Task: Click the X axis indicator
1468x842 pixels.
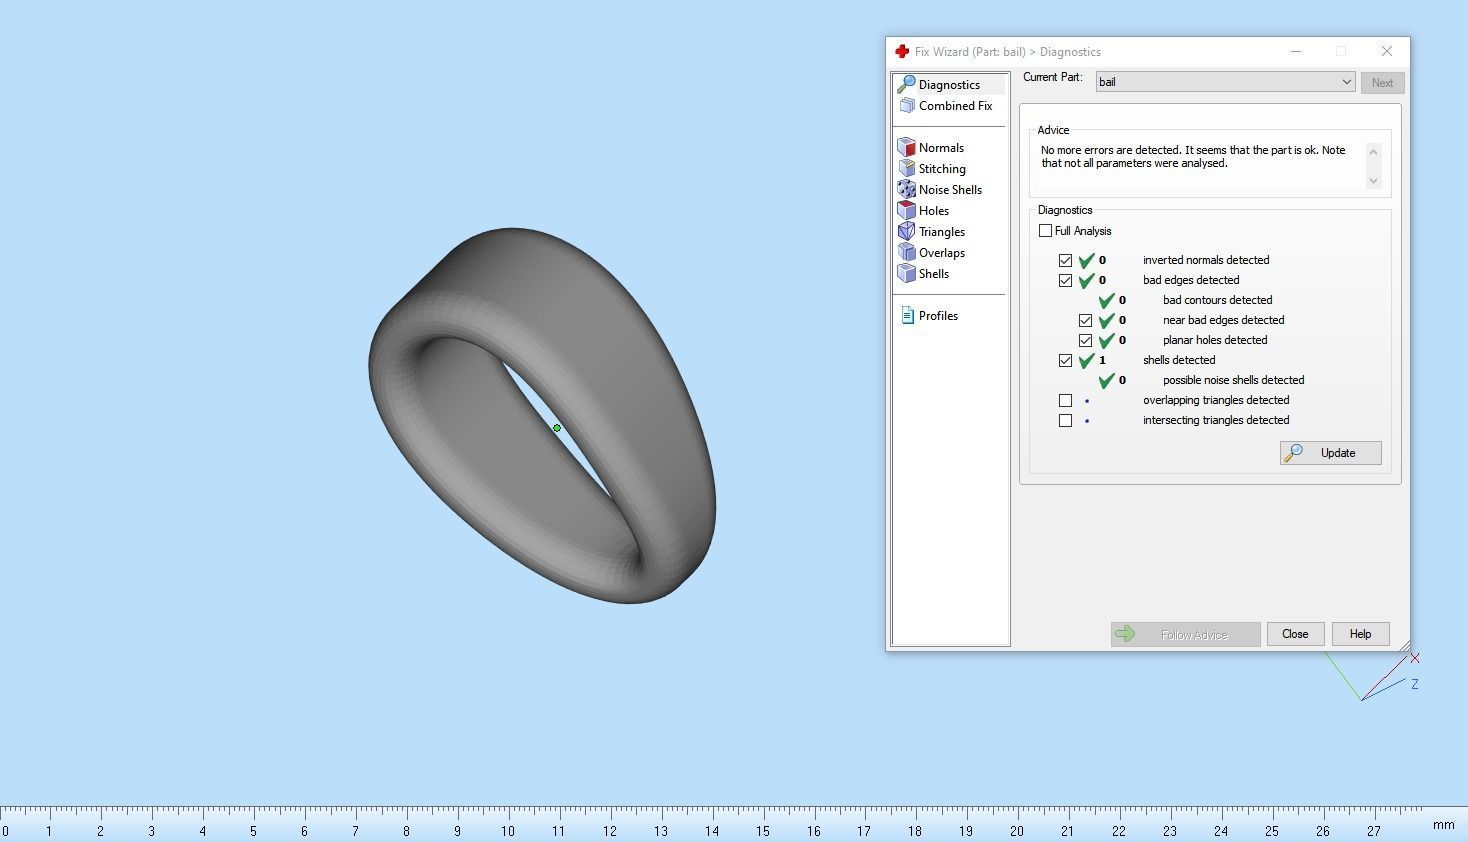Action: point(1415,658)
